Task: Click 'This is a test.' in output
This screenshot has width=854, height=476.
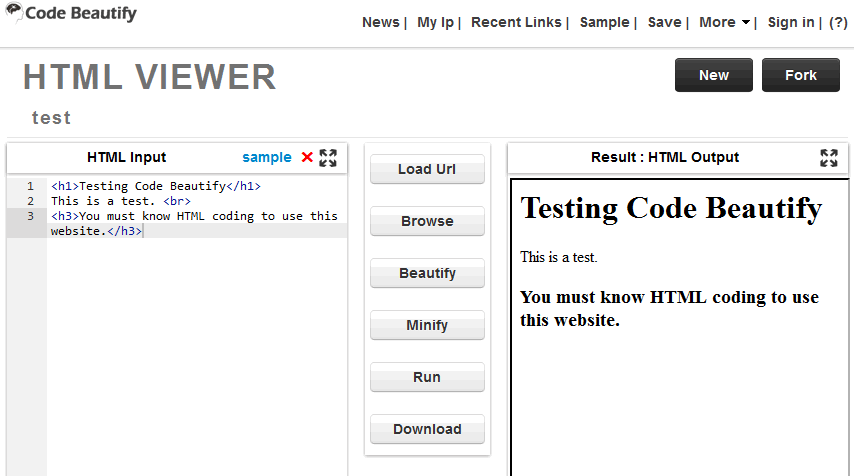Action: 559,257
